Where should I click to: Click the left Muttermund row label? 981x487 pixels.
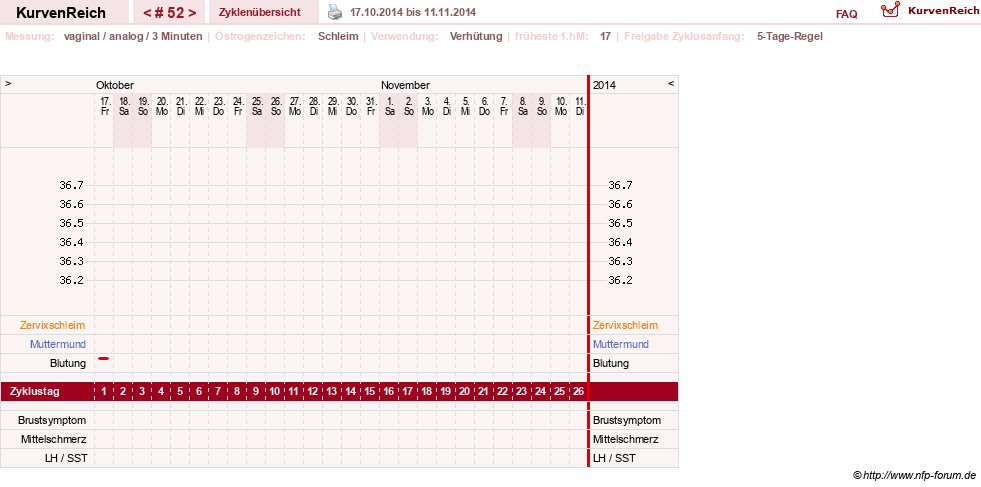(x=58, y=344)
